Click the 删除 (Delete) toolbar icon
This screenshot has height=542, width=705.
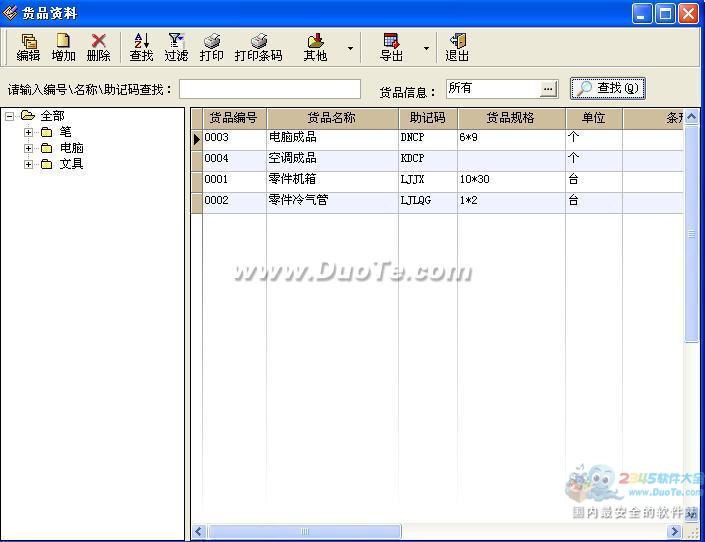(98, 47)
